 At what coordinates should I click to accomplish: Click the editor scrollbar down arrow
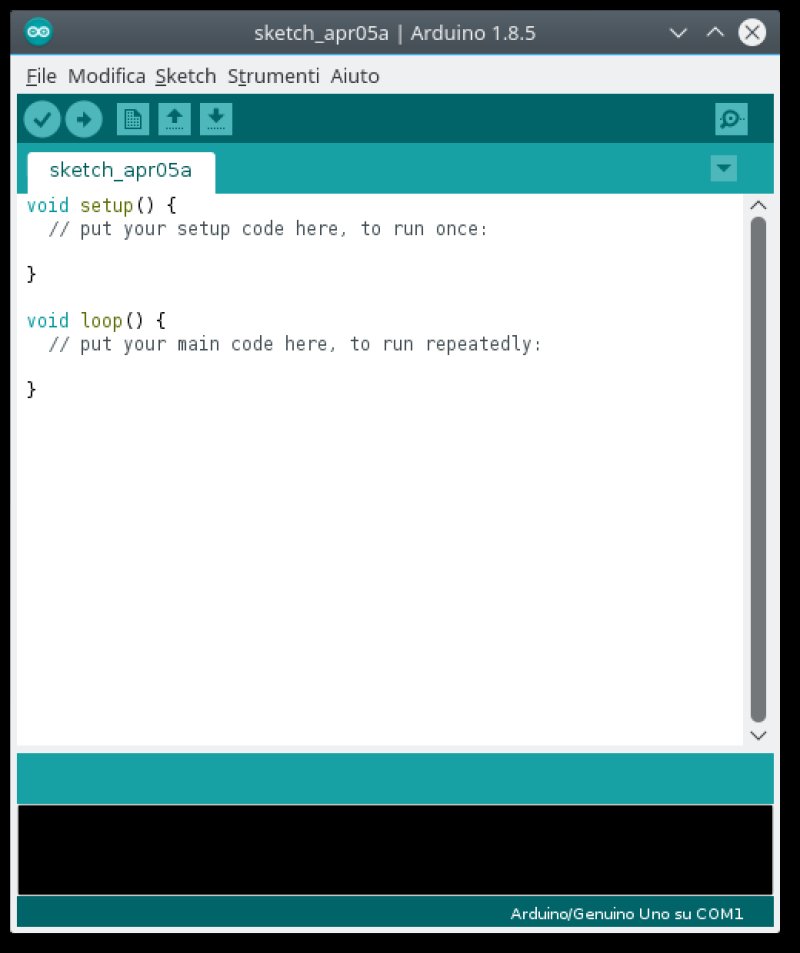click(758, 735)
